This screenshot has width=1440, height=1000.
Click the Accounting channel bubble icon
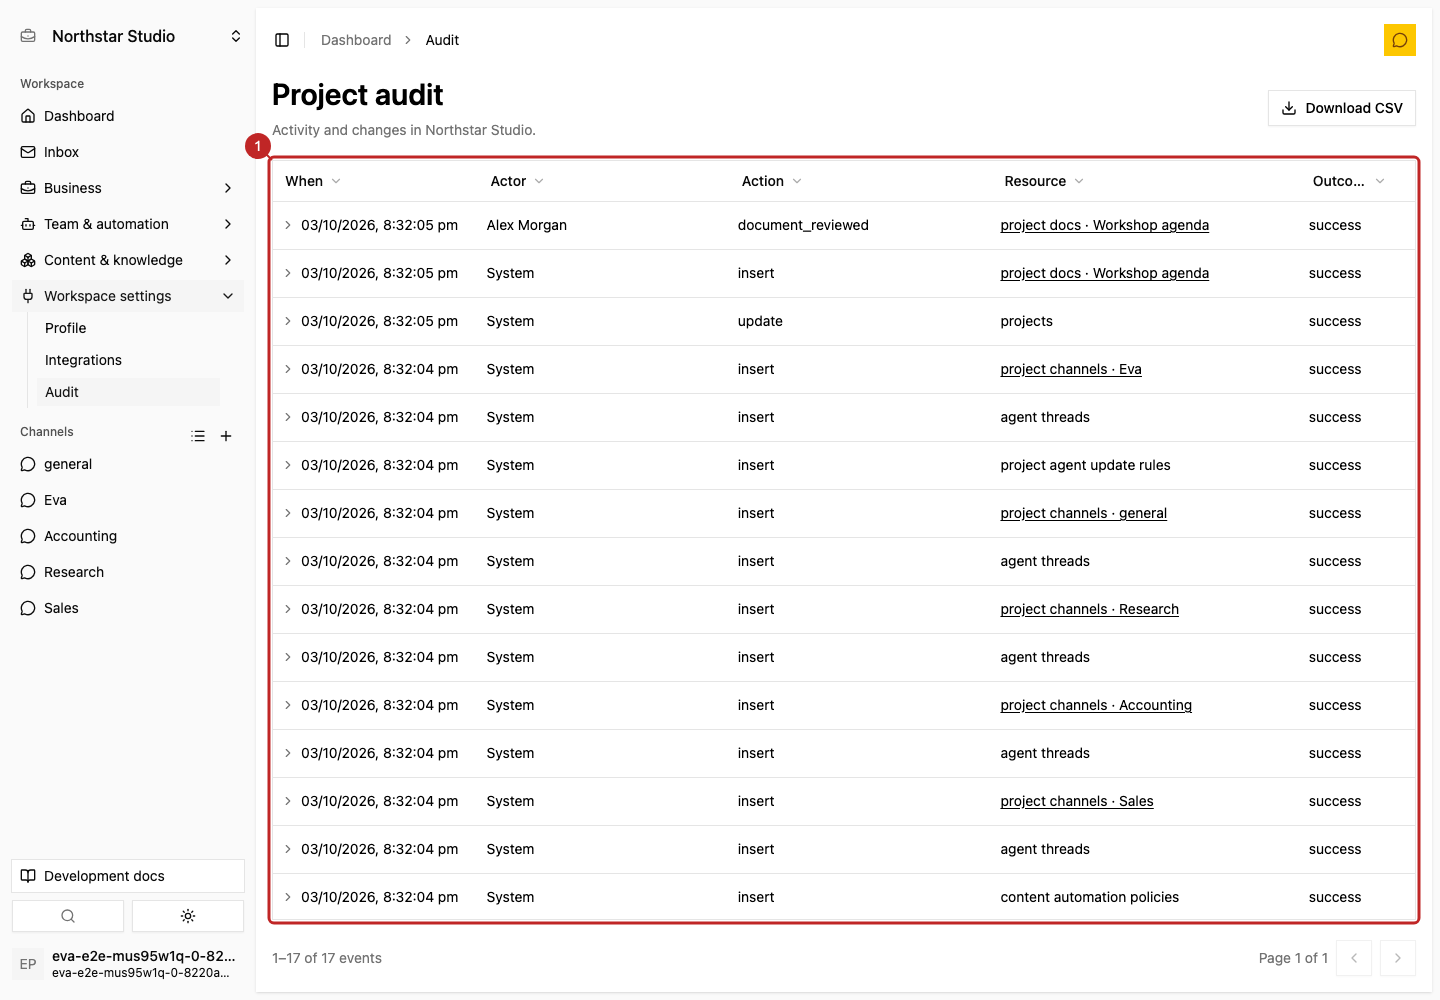click(x=28, y=536)
